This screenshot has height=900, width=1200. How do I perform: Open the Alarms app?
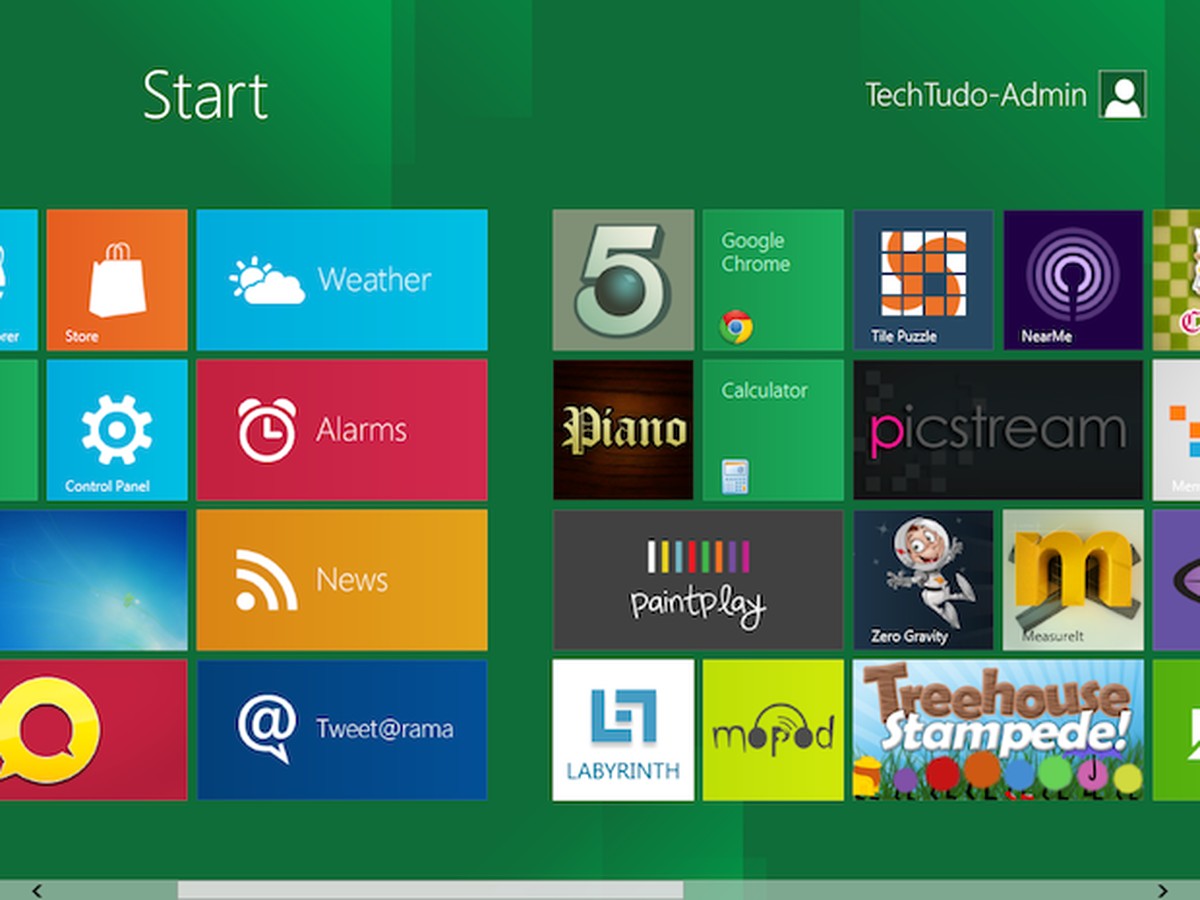pyautogui.click(x=342, y=430)
